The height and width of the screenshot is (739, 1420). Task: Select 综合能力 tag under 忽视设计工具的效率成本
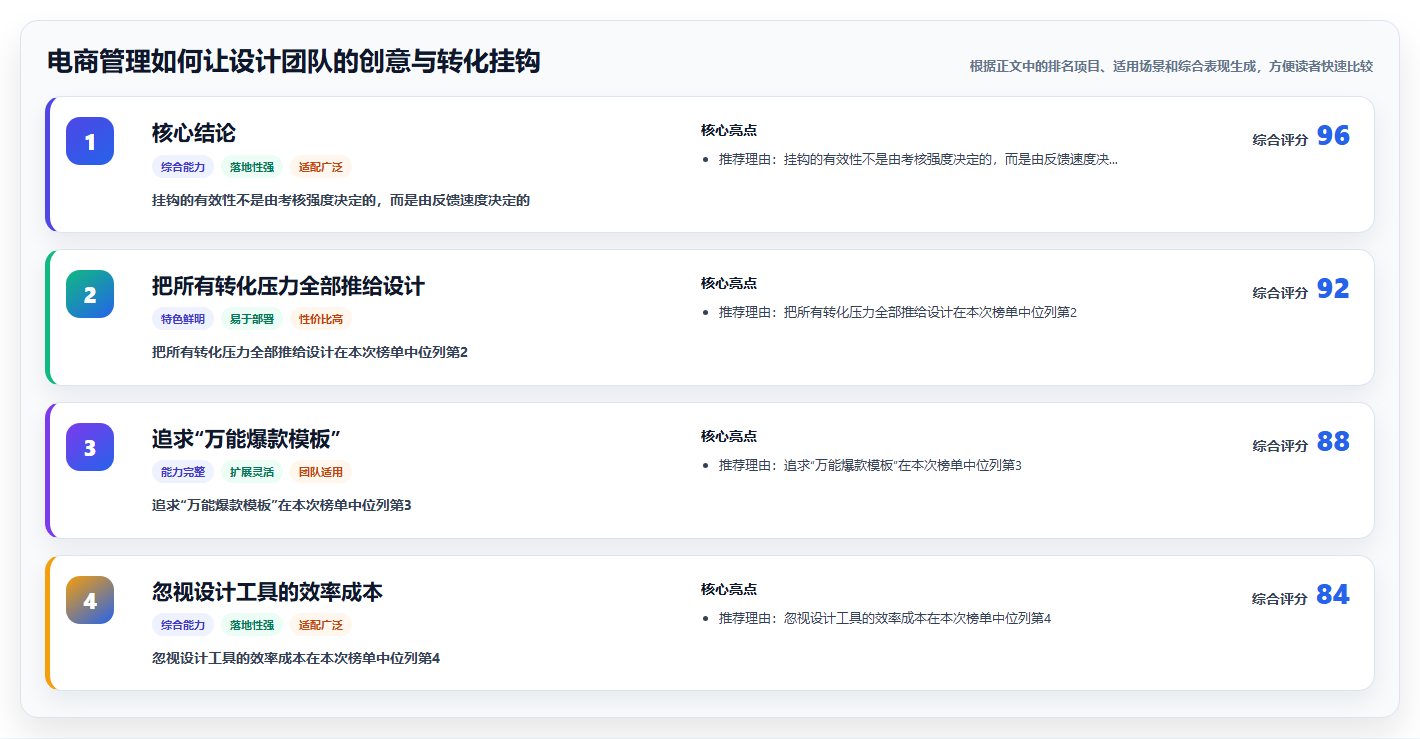[183, 626]
